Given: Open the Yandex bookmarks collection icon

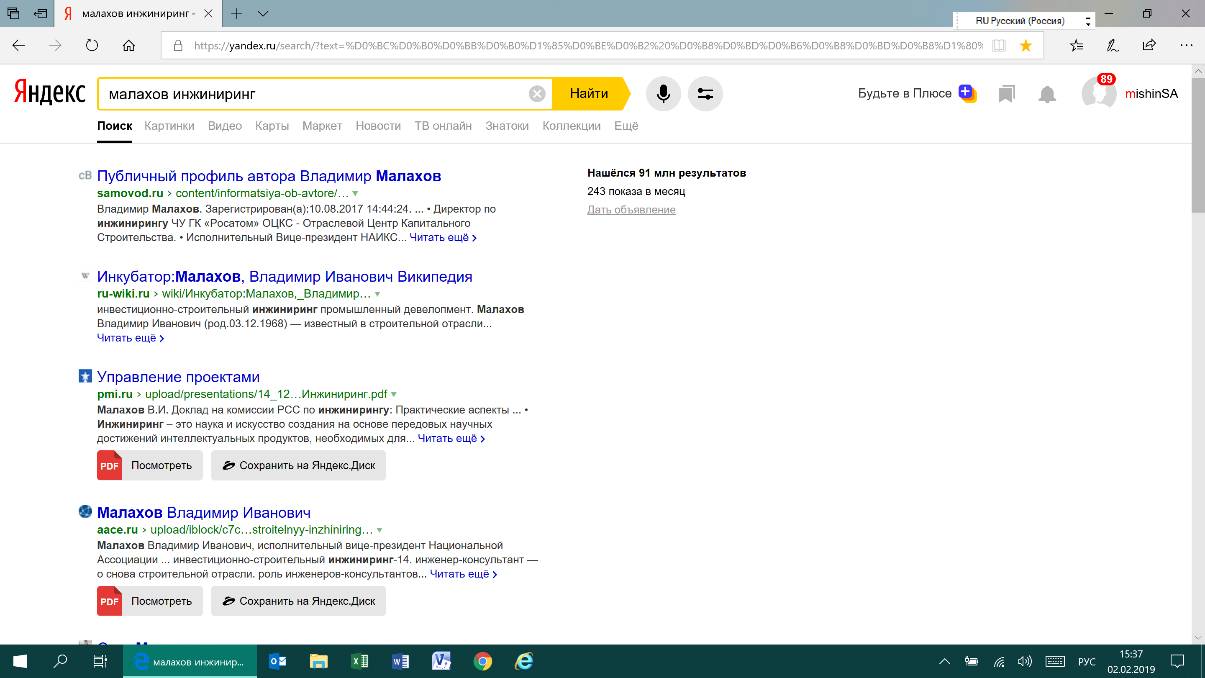Looking at the screenshot, I should click(x=1007, y=94).
